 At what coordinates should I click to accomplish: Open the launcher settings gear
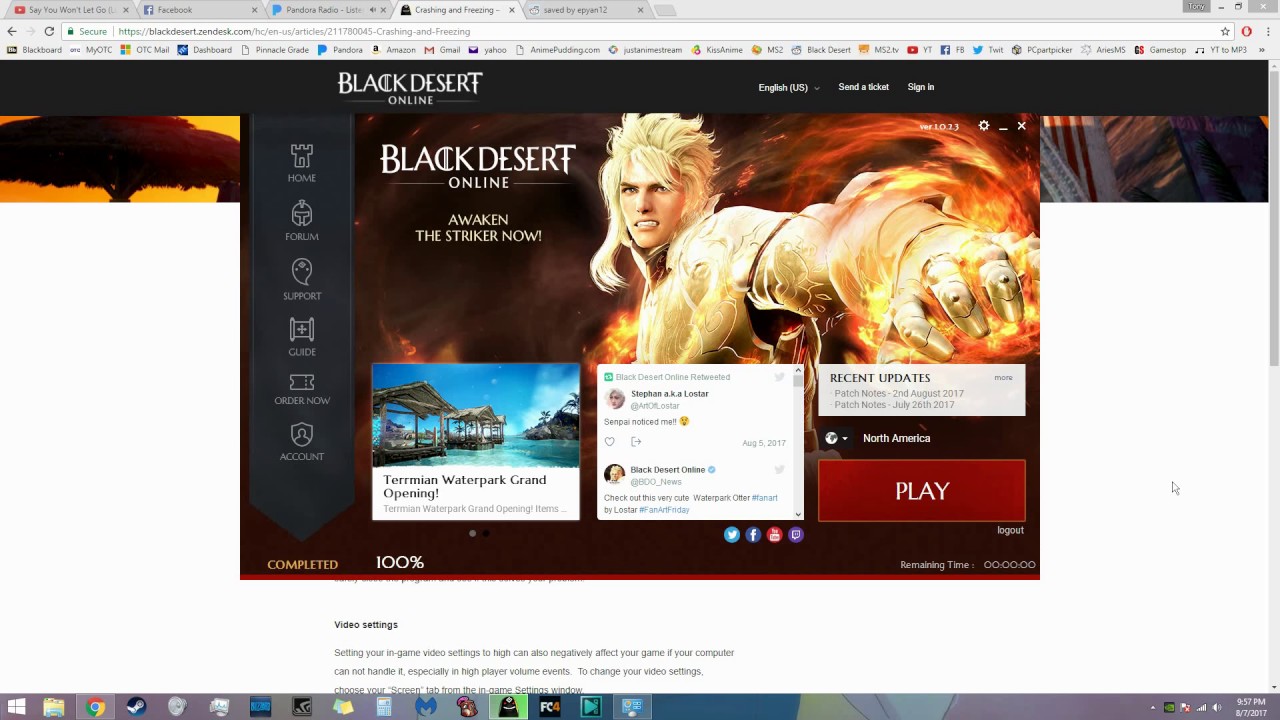[x=984, y=126]
